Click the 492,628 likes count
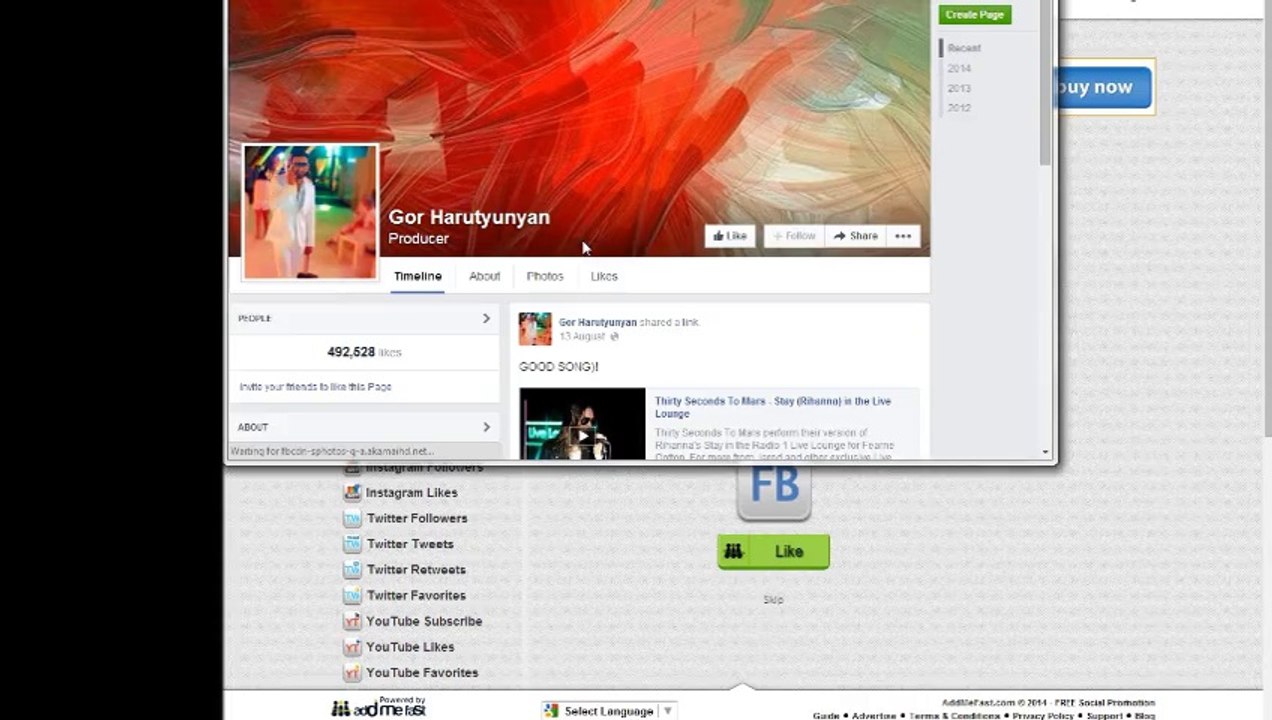 [364, 352]
